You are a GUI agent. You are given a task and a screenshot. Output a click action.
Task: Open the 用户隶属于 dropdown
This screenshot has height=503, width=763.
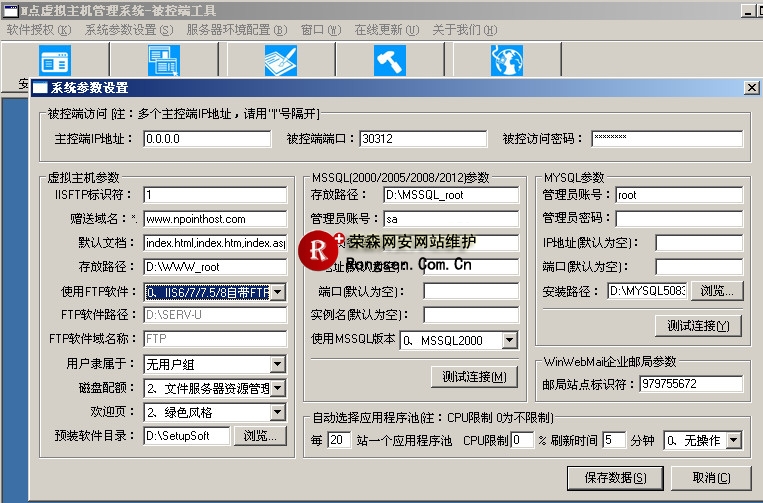click(278, 365)
